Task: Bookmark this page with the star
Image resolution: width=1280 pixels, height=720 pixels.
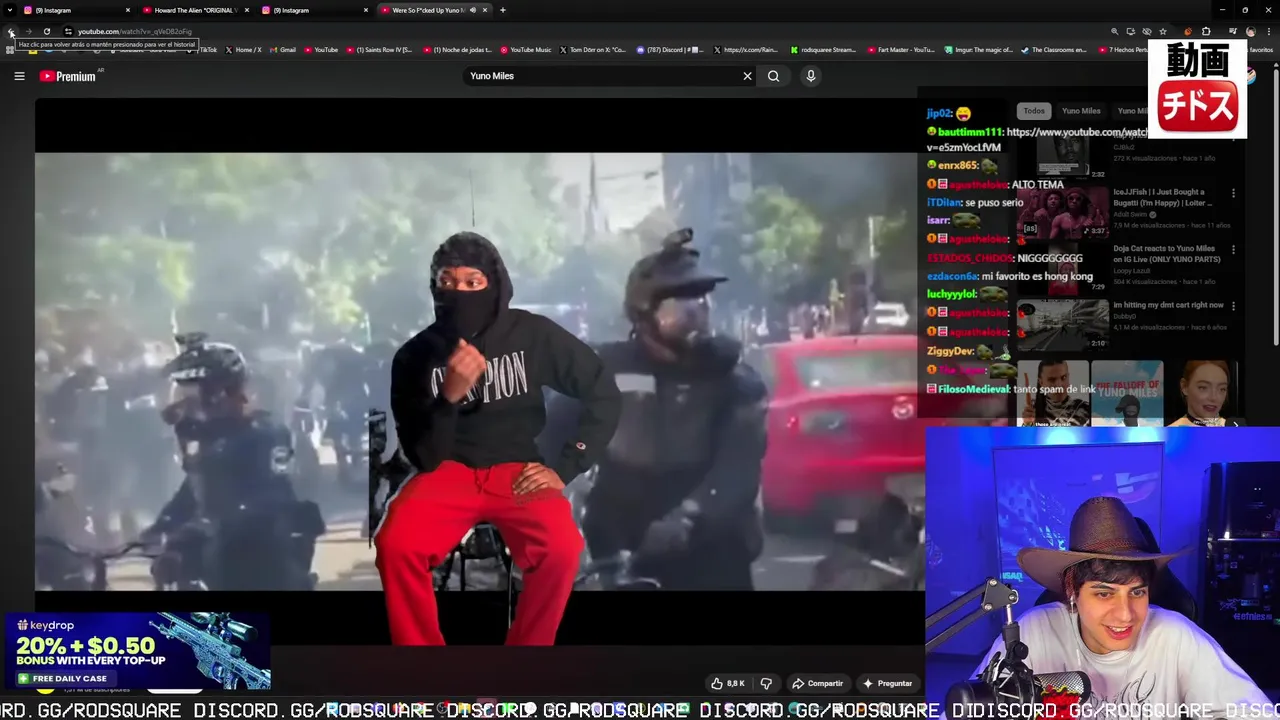Action: pyautogui.click(x=1163, y=32)
